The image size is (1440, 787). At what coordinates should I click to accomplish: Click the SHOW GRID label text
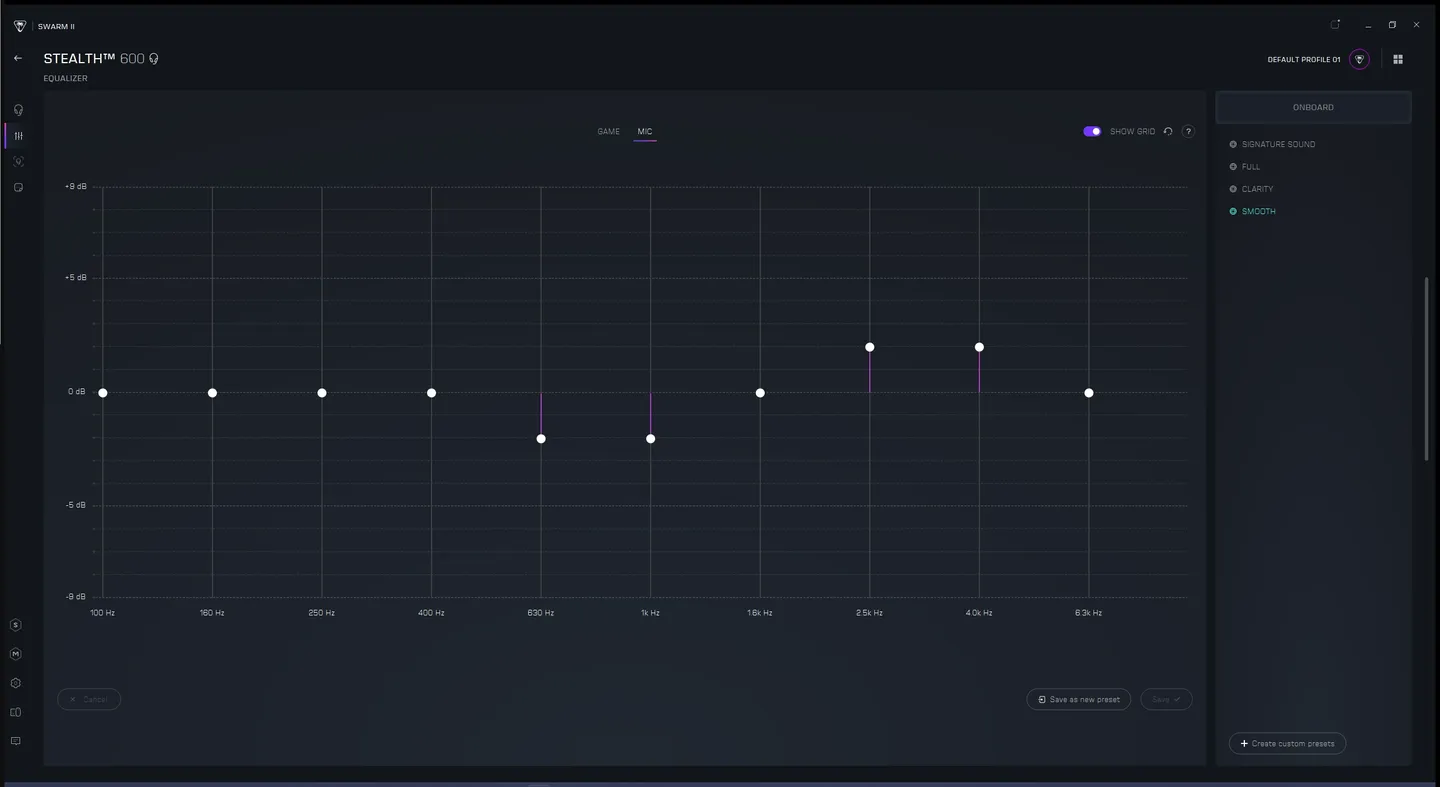point(1132,132)
